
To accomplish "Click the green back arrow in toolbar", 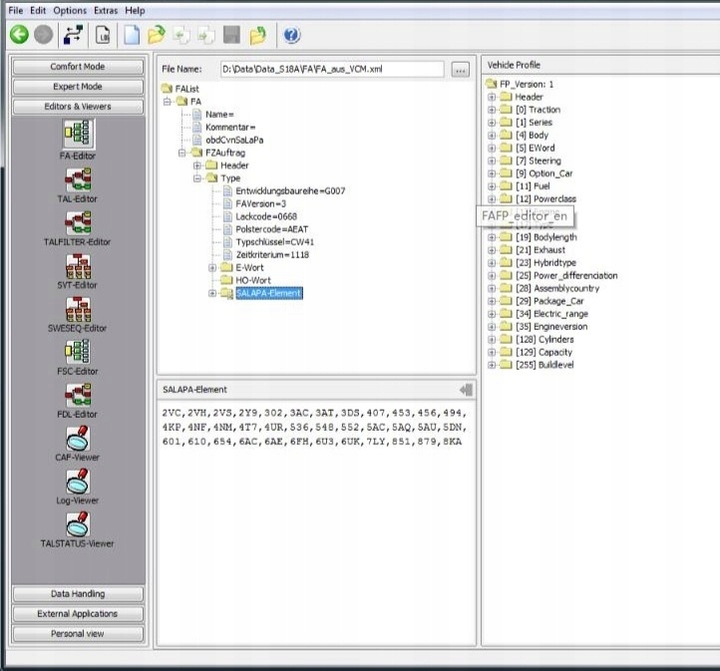I will click(18, 35).
